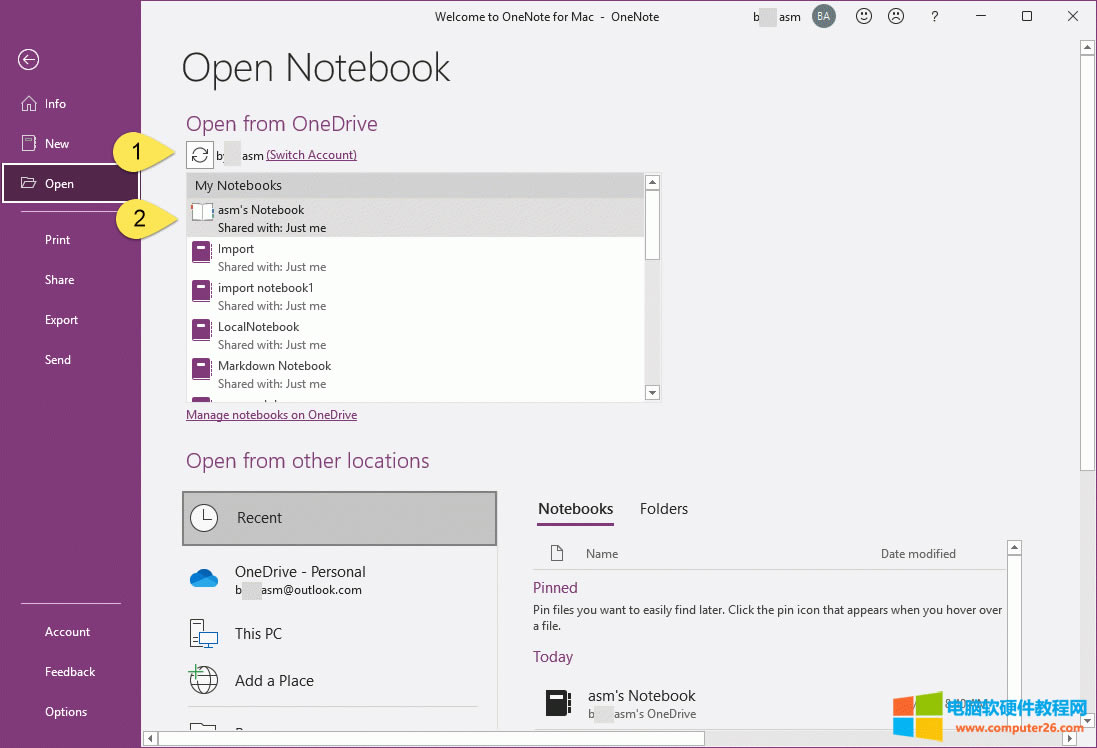Click the Help question mark icon
The image size is (1097, 748).
tap(934, 16)
